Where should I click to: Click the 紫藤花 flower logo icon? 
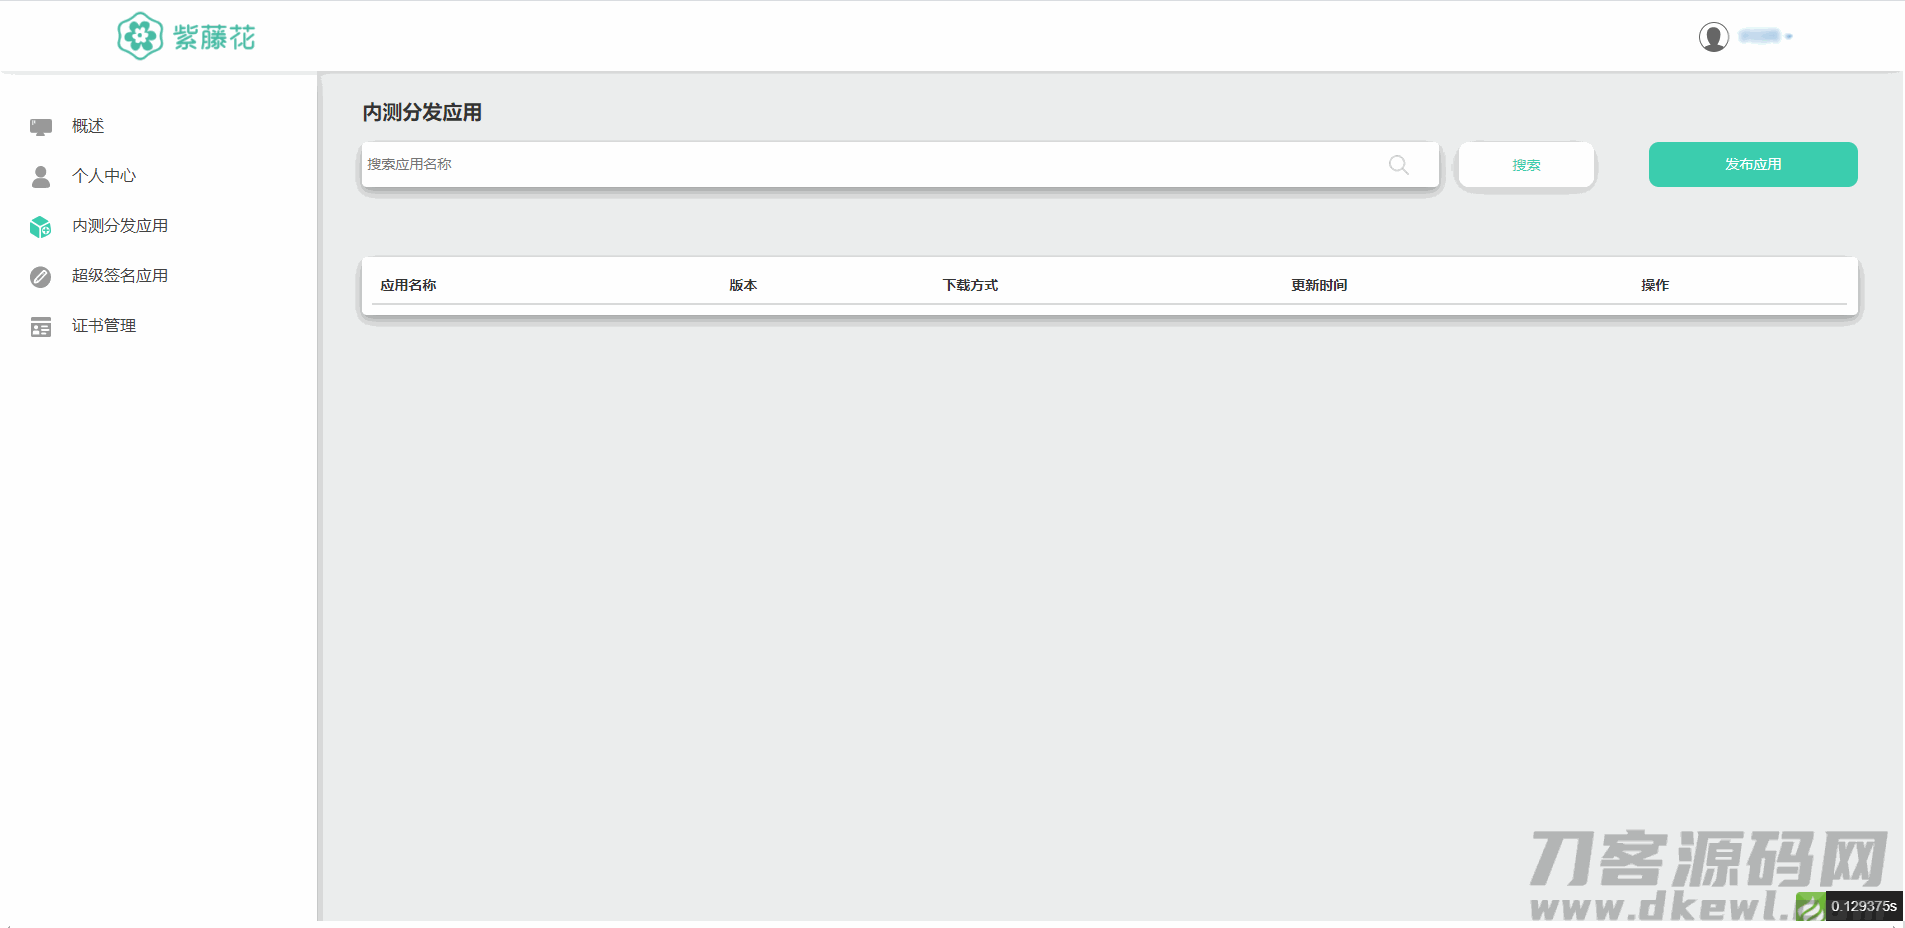[x=140, y=37]
